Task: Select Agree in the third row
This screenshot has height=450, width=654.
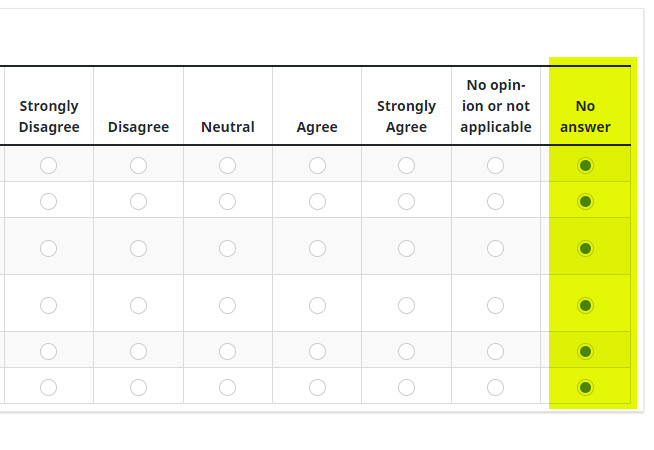Action: pos(317,248)
